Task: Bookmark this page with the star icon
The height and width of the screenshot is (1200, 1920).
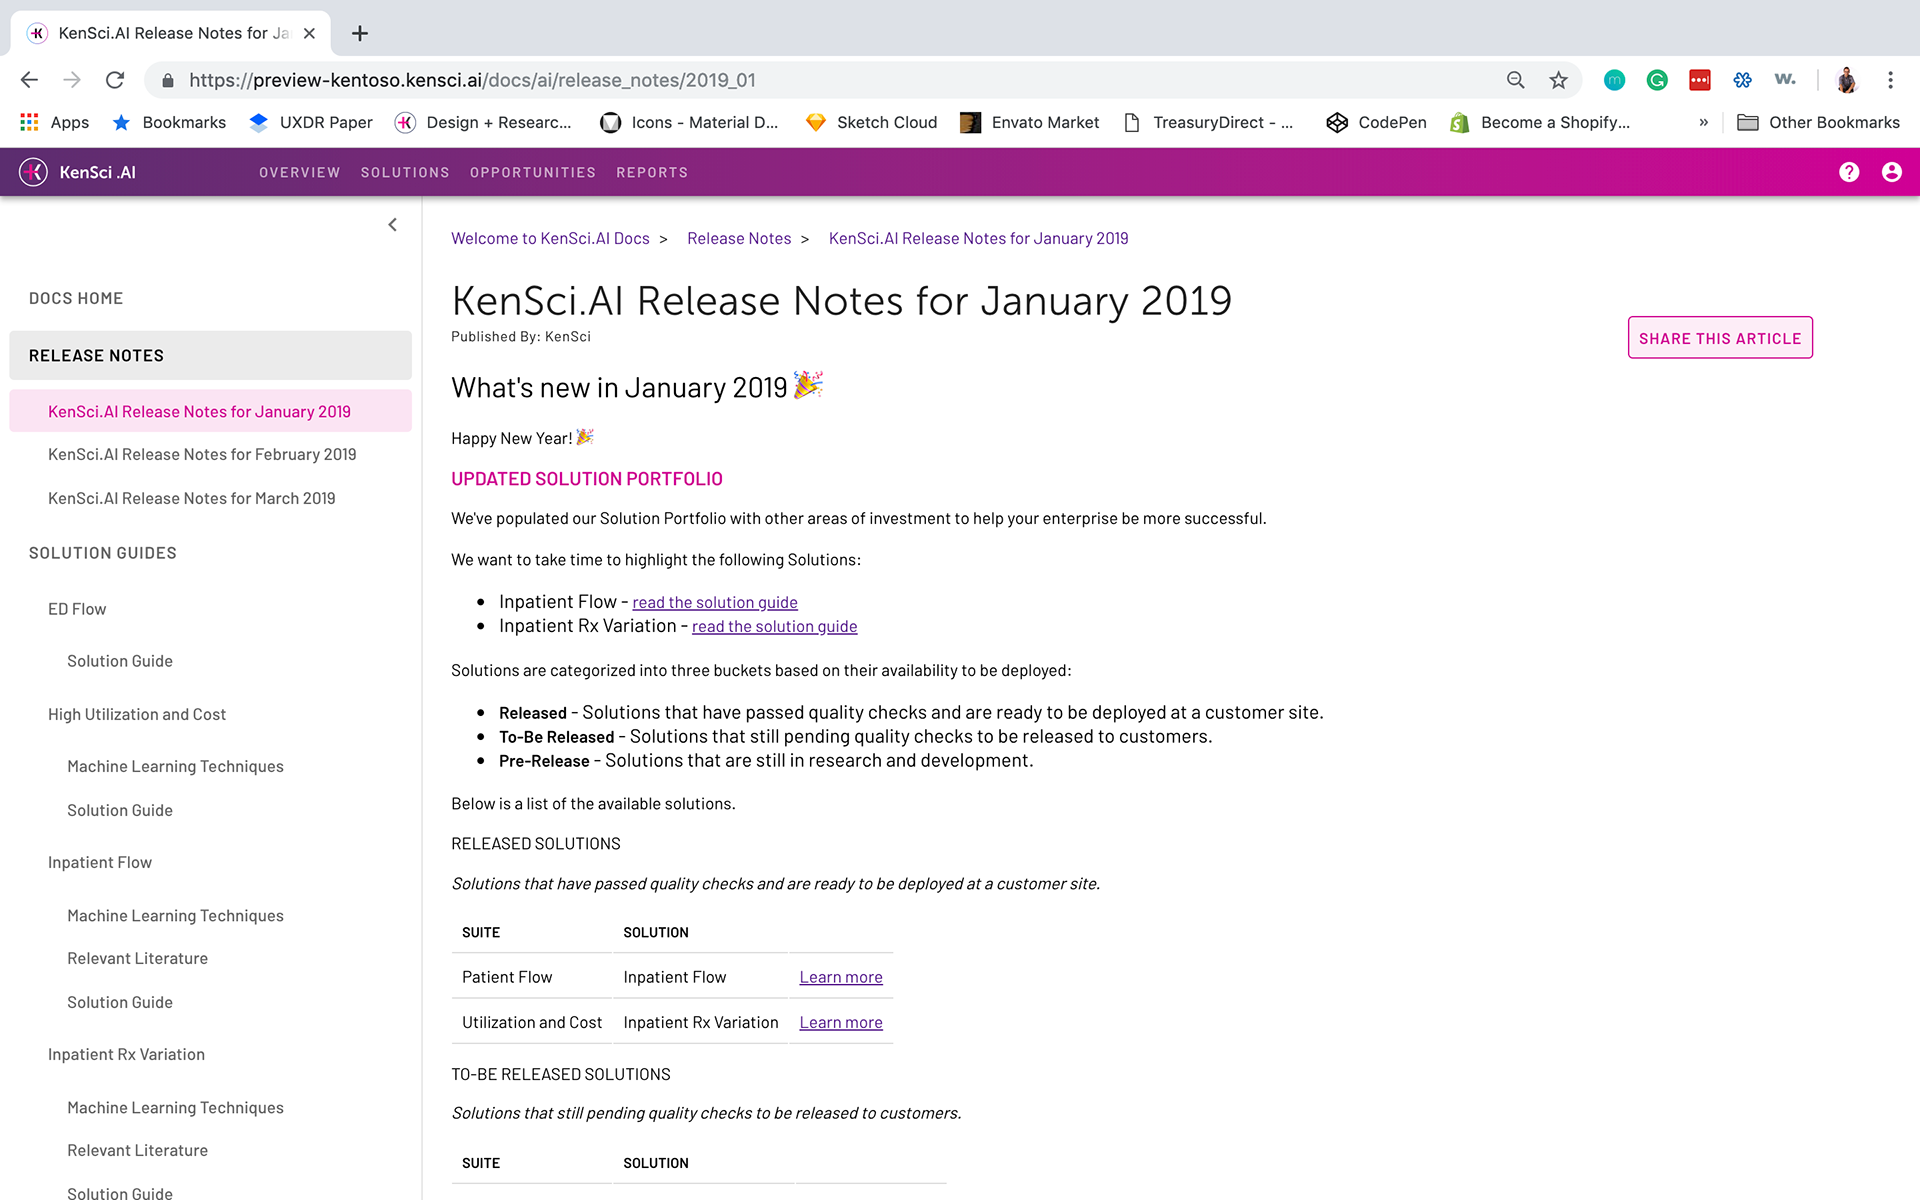Action: (x=1558, y=80)
